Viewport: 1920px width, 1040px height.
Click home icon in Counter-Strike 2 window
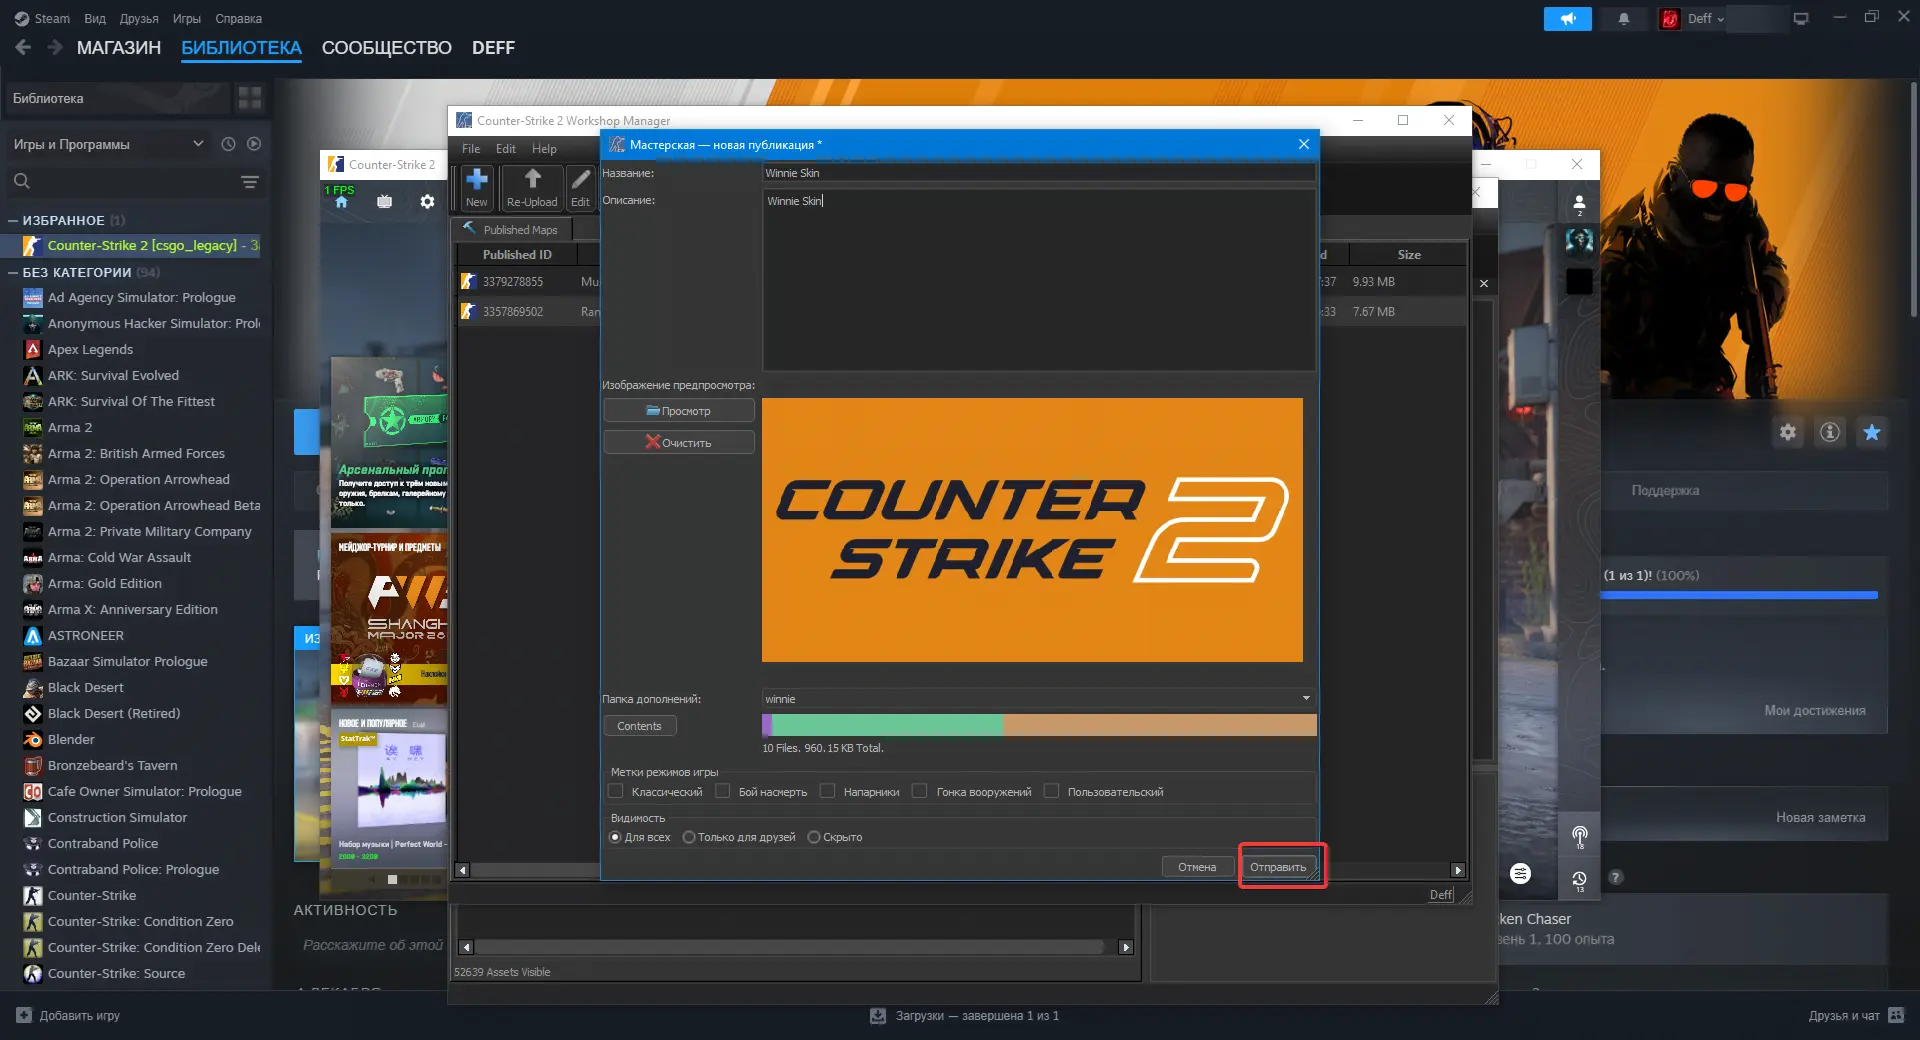(x=341, y=202)
